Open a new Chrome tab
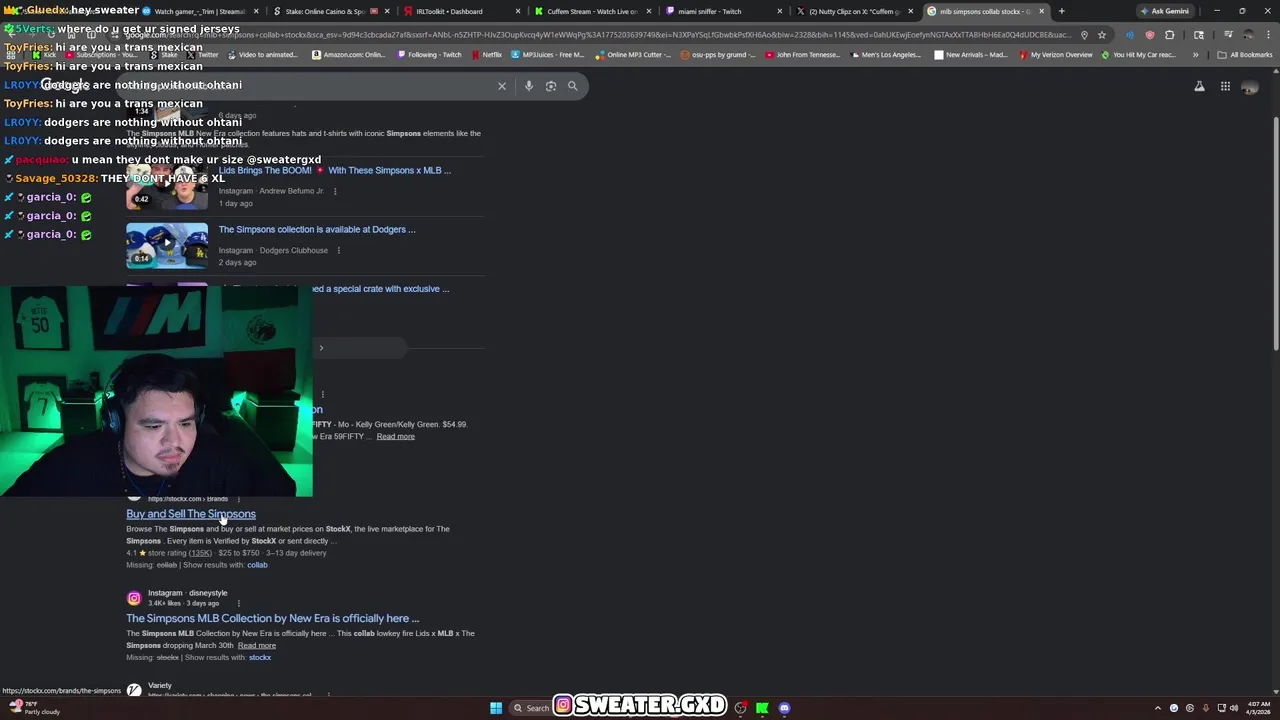 click(1061, 11)
